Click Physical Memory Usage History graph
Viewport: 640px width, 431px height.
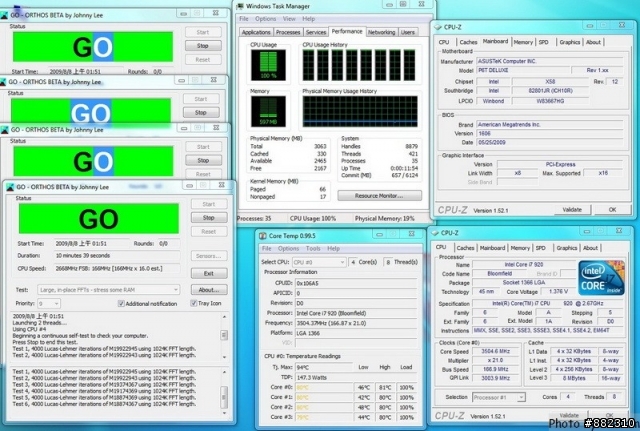pos(360,111)
